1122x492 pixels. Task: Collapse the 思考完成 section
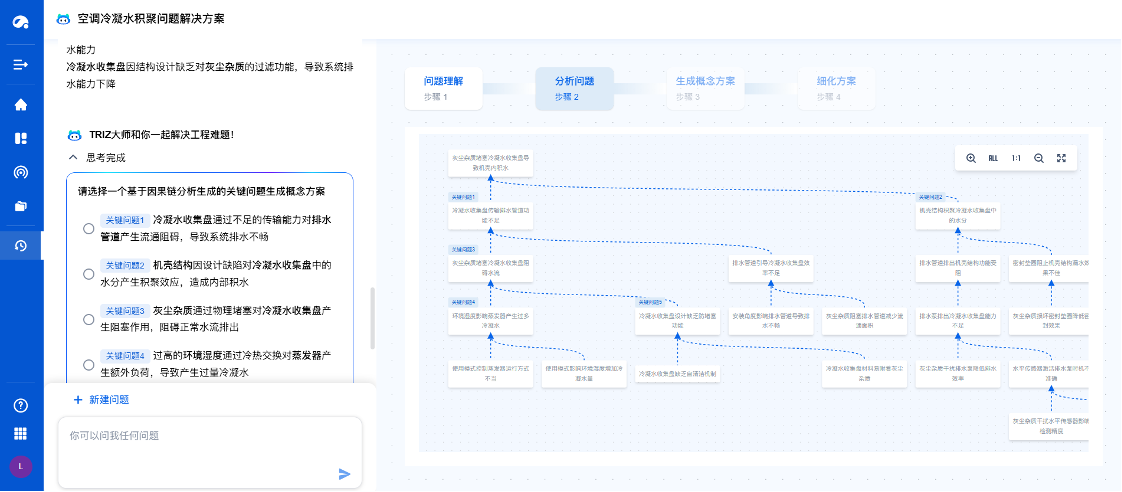[x=73, y=157]
